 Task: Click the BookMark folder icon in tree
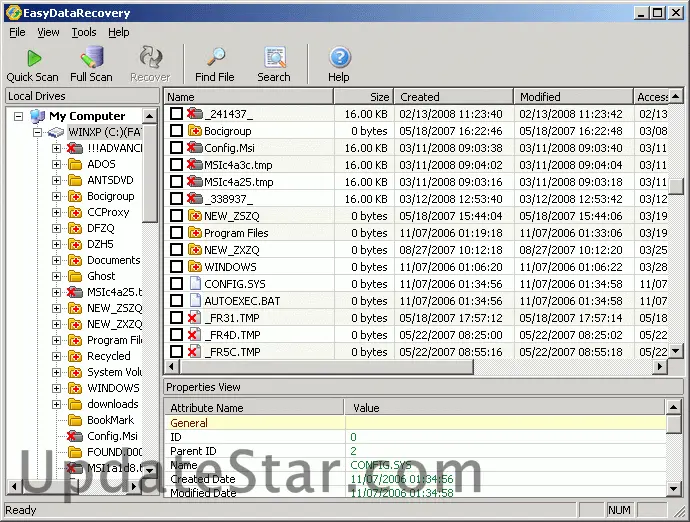pos(75,420)
